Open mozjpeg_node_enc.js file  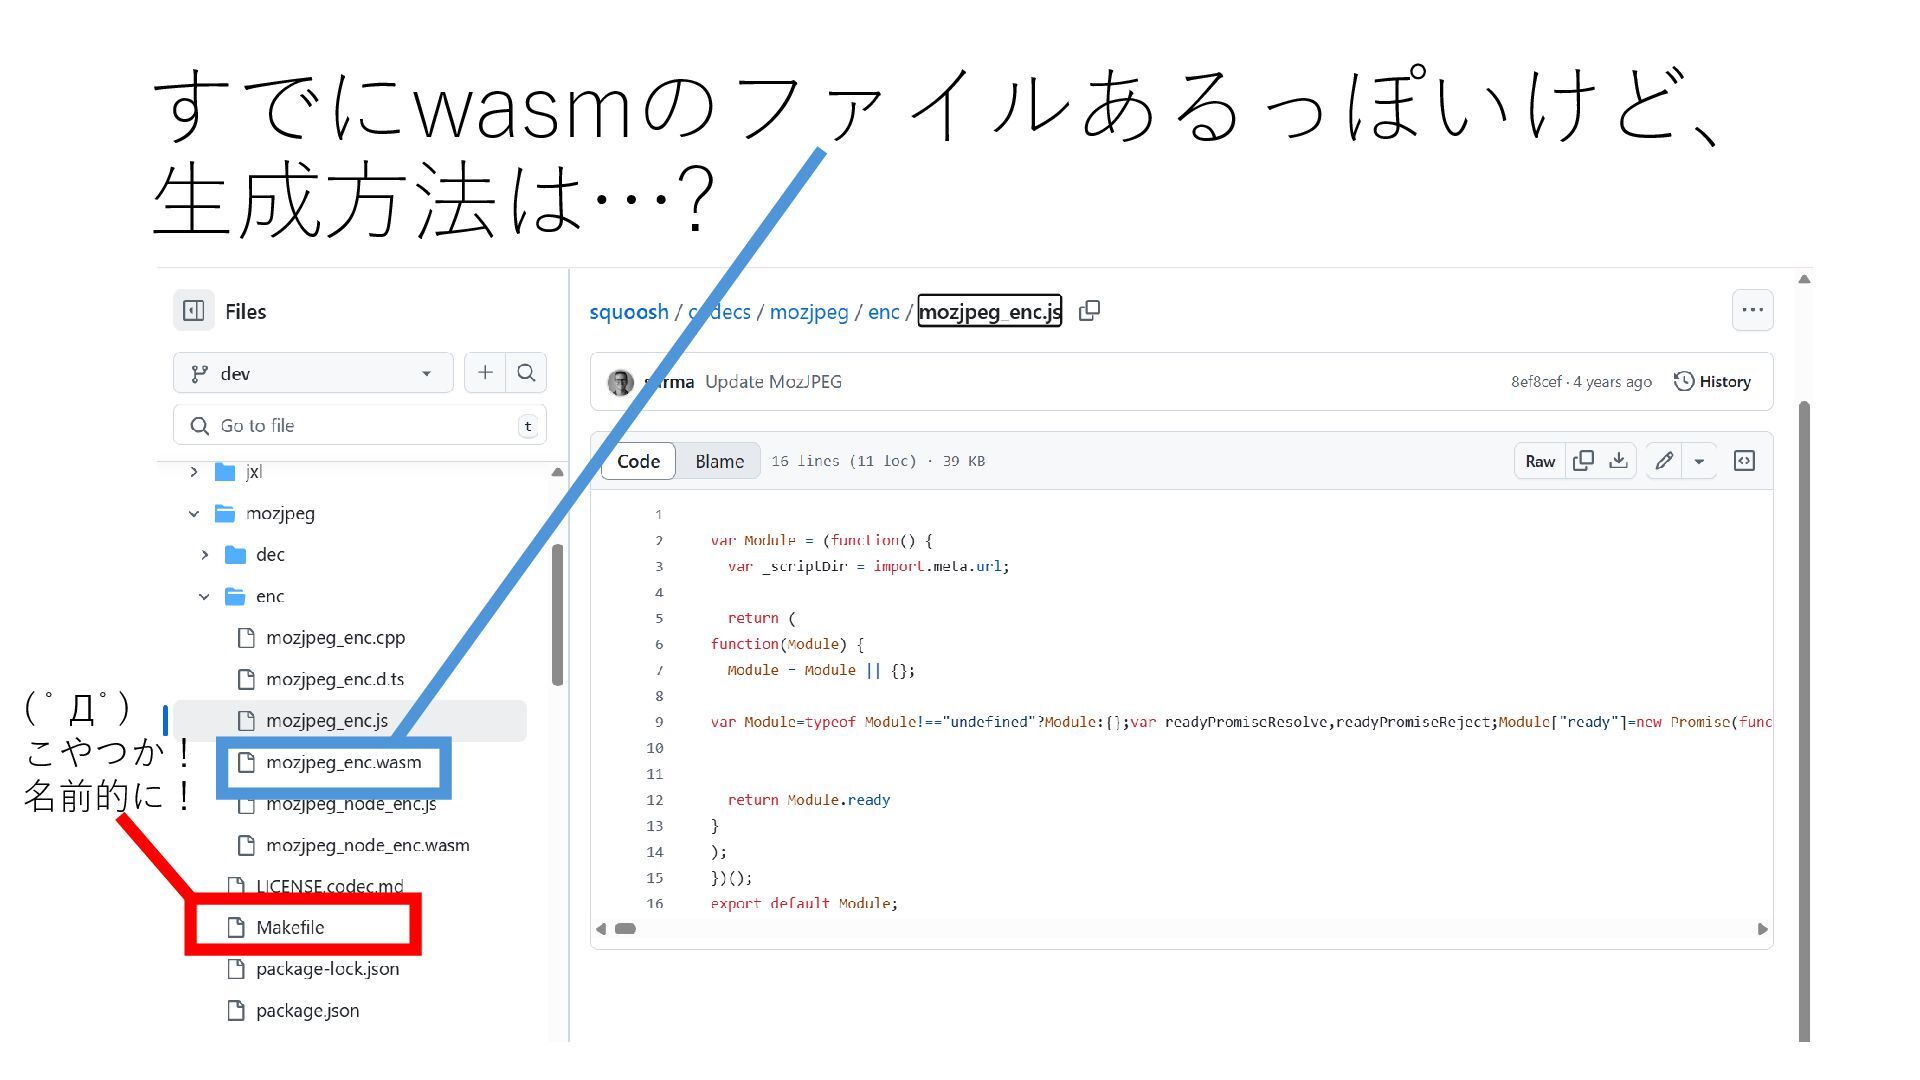tap(350, 804)
